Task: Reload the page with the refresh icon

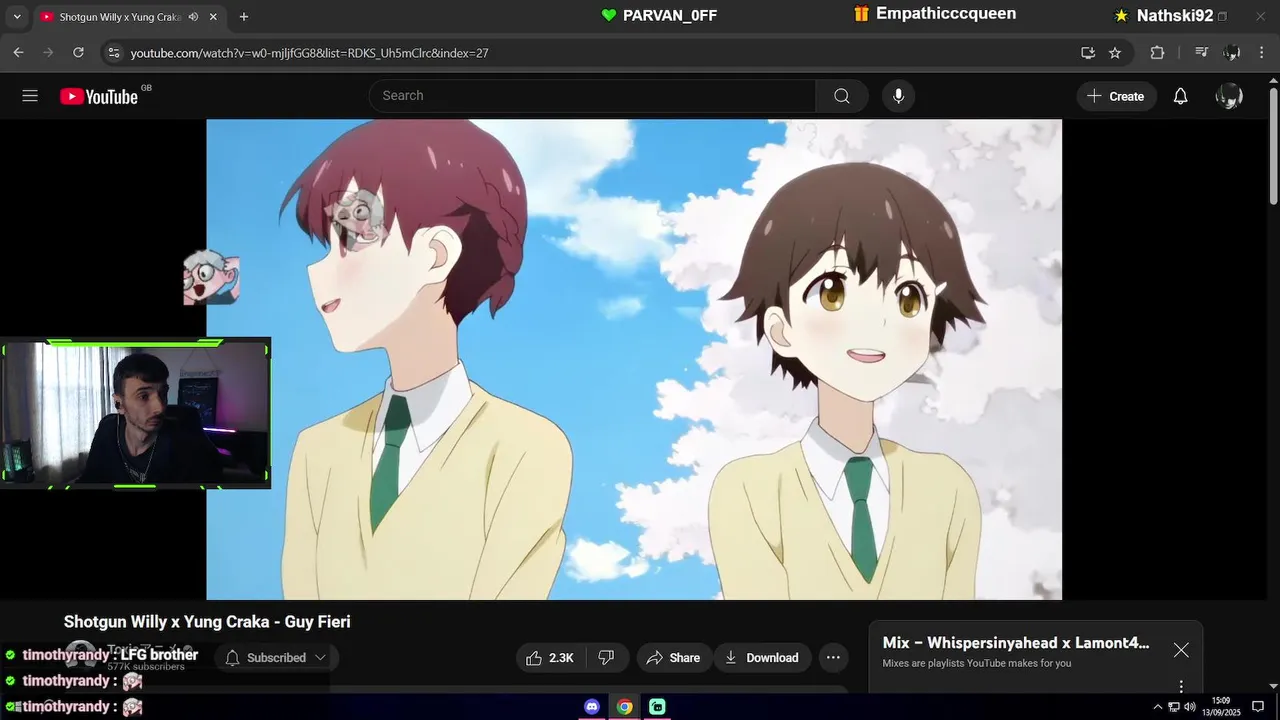Action: click(x=78, y=52)
